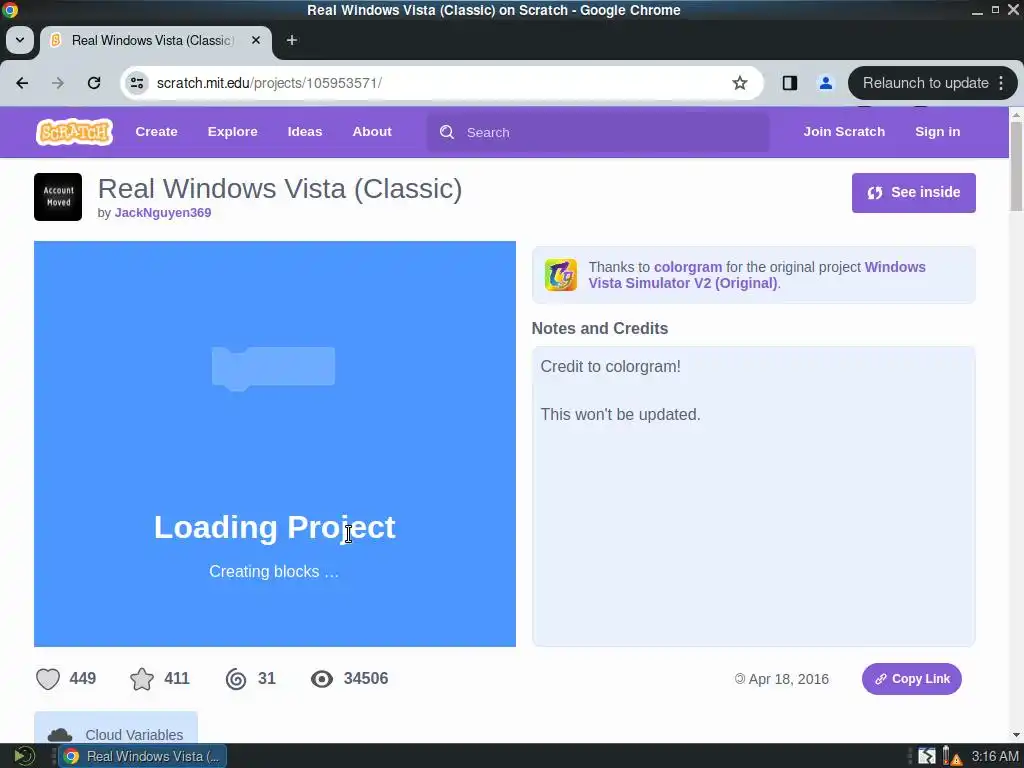Click the remixes spiral icon
Image resolution: width=1024 pixels, height=768 pixels.
236,679
